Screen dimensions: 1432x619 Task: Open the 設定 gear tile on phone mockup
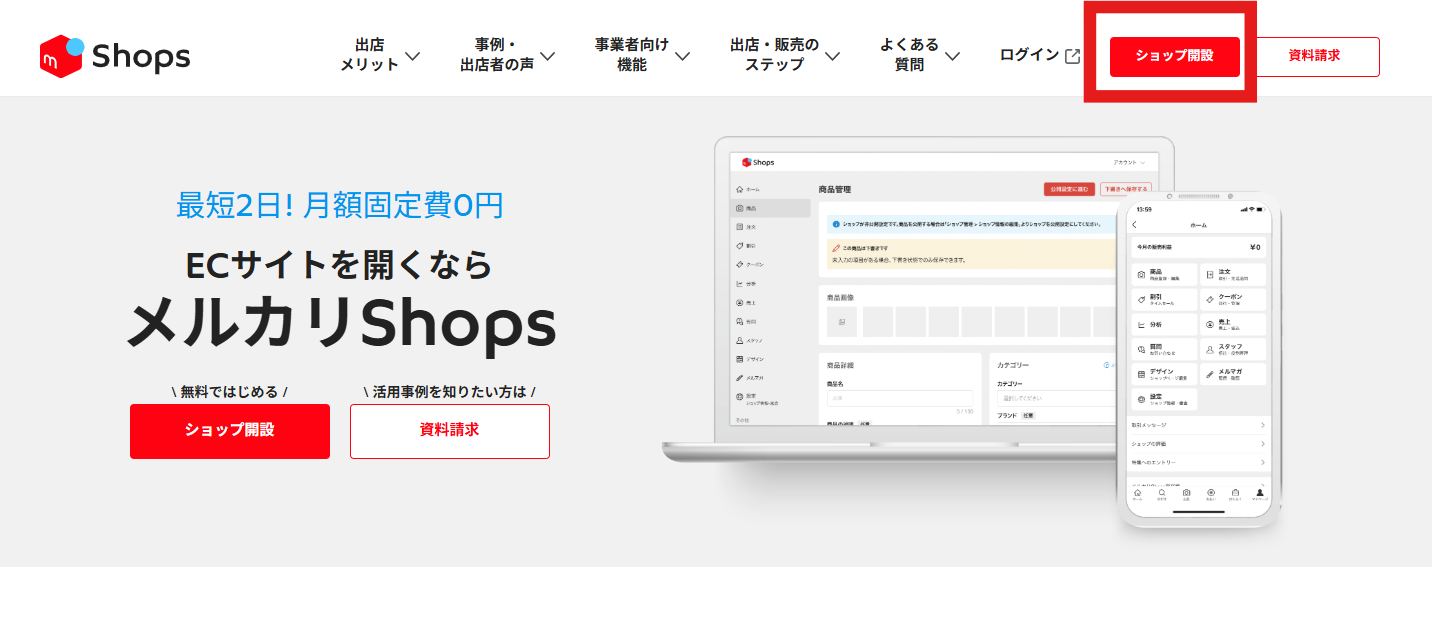[x=1164, y=399]
